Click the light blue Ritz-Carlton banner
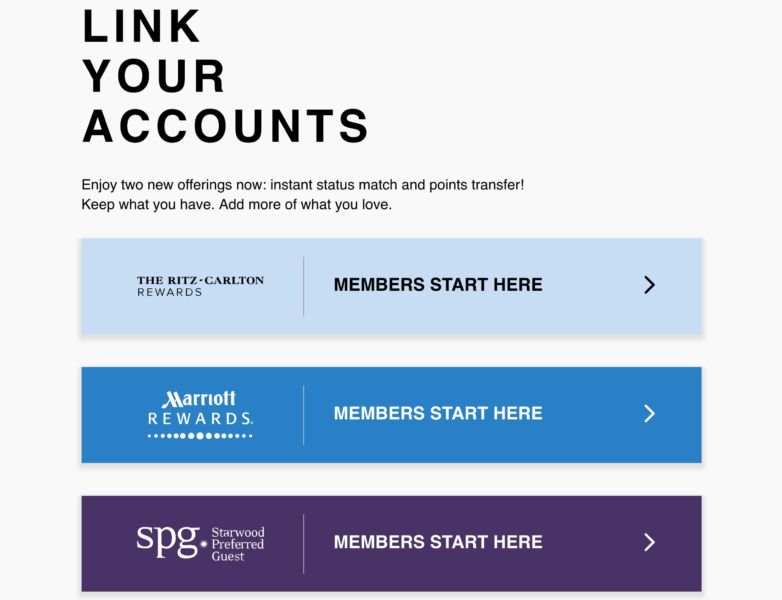Screen dimensions: 782x600 click(x=391, y=286)
